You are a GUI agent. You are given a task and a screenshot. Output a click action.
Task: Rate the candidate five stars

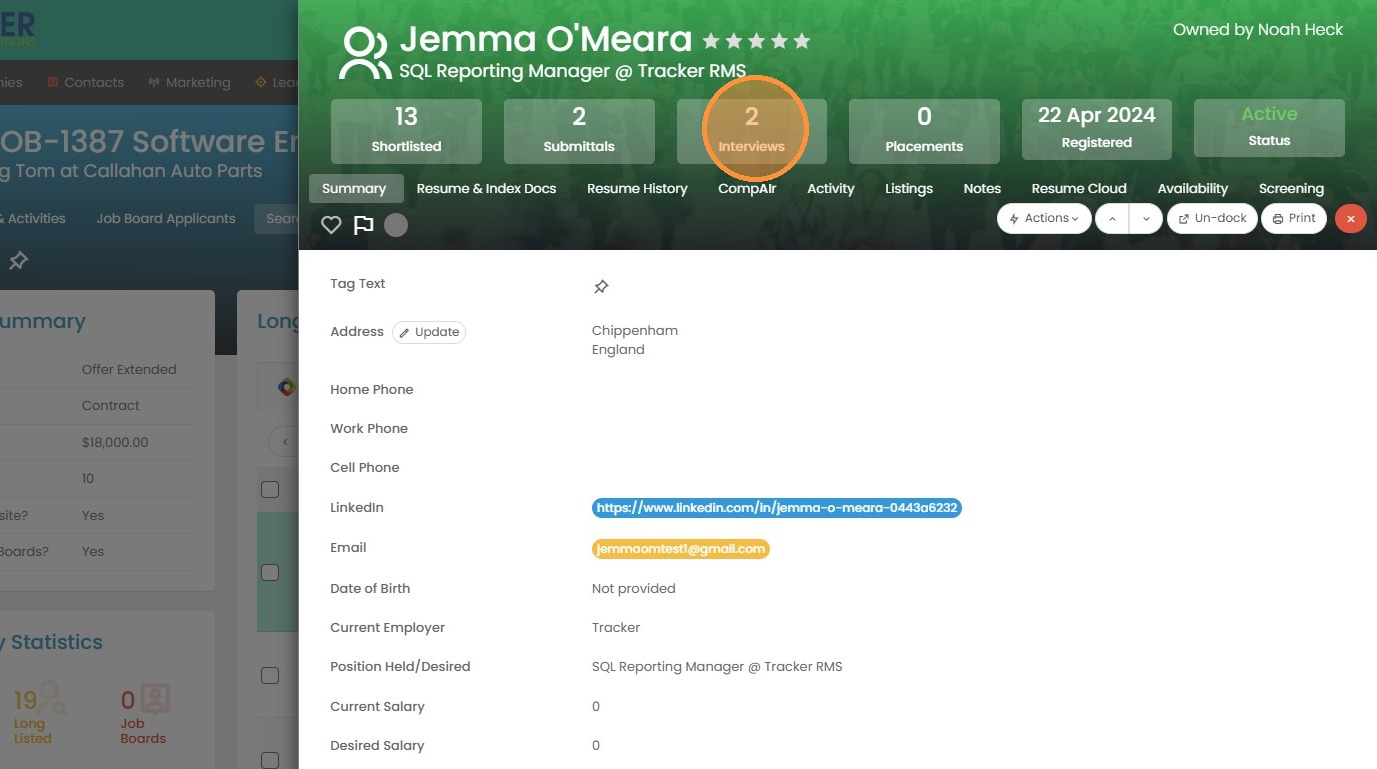(x=801, y=42)
